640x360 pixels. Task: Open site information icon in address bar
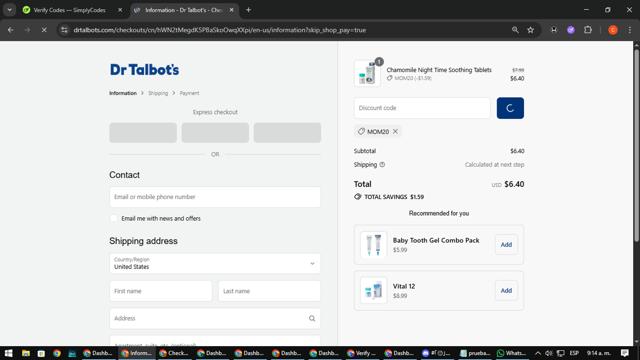(64, 30)
